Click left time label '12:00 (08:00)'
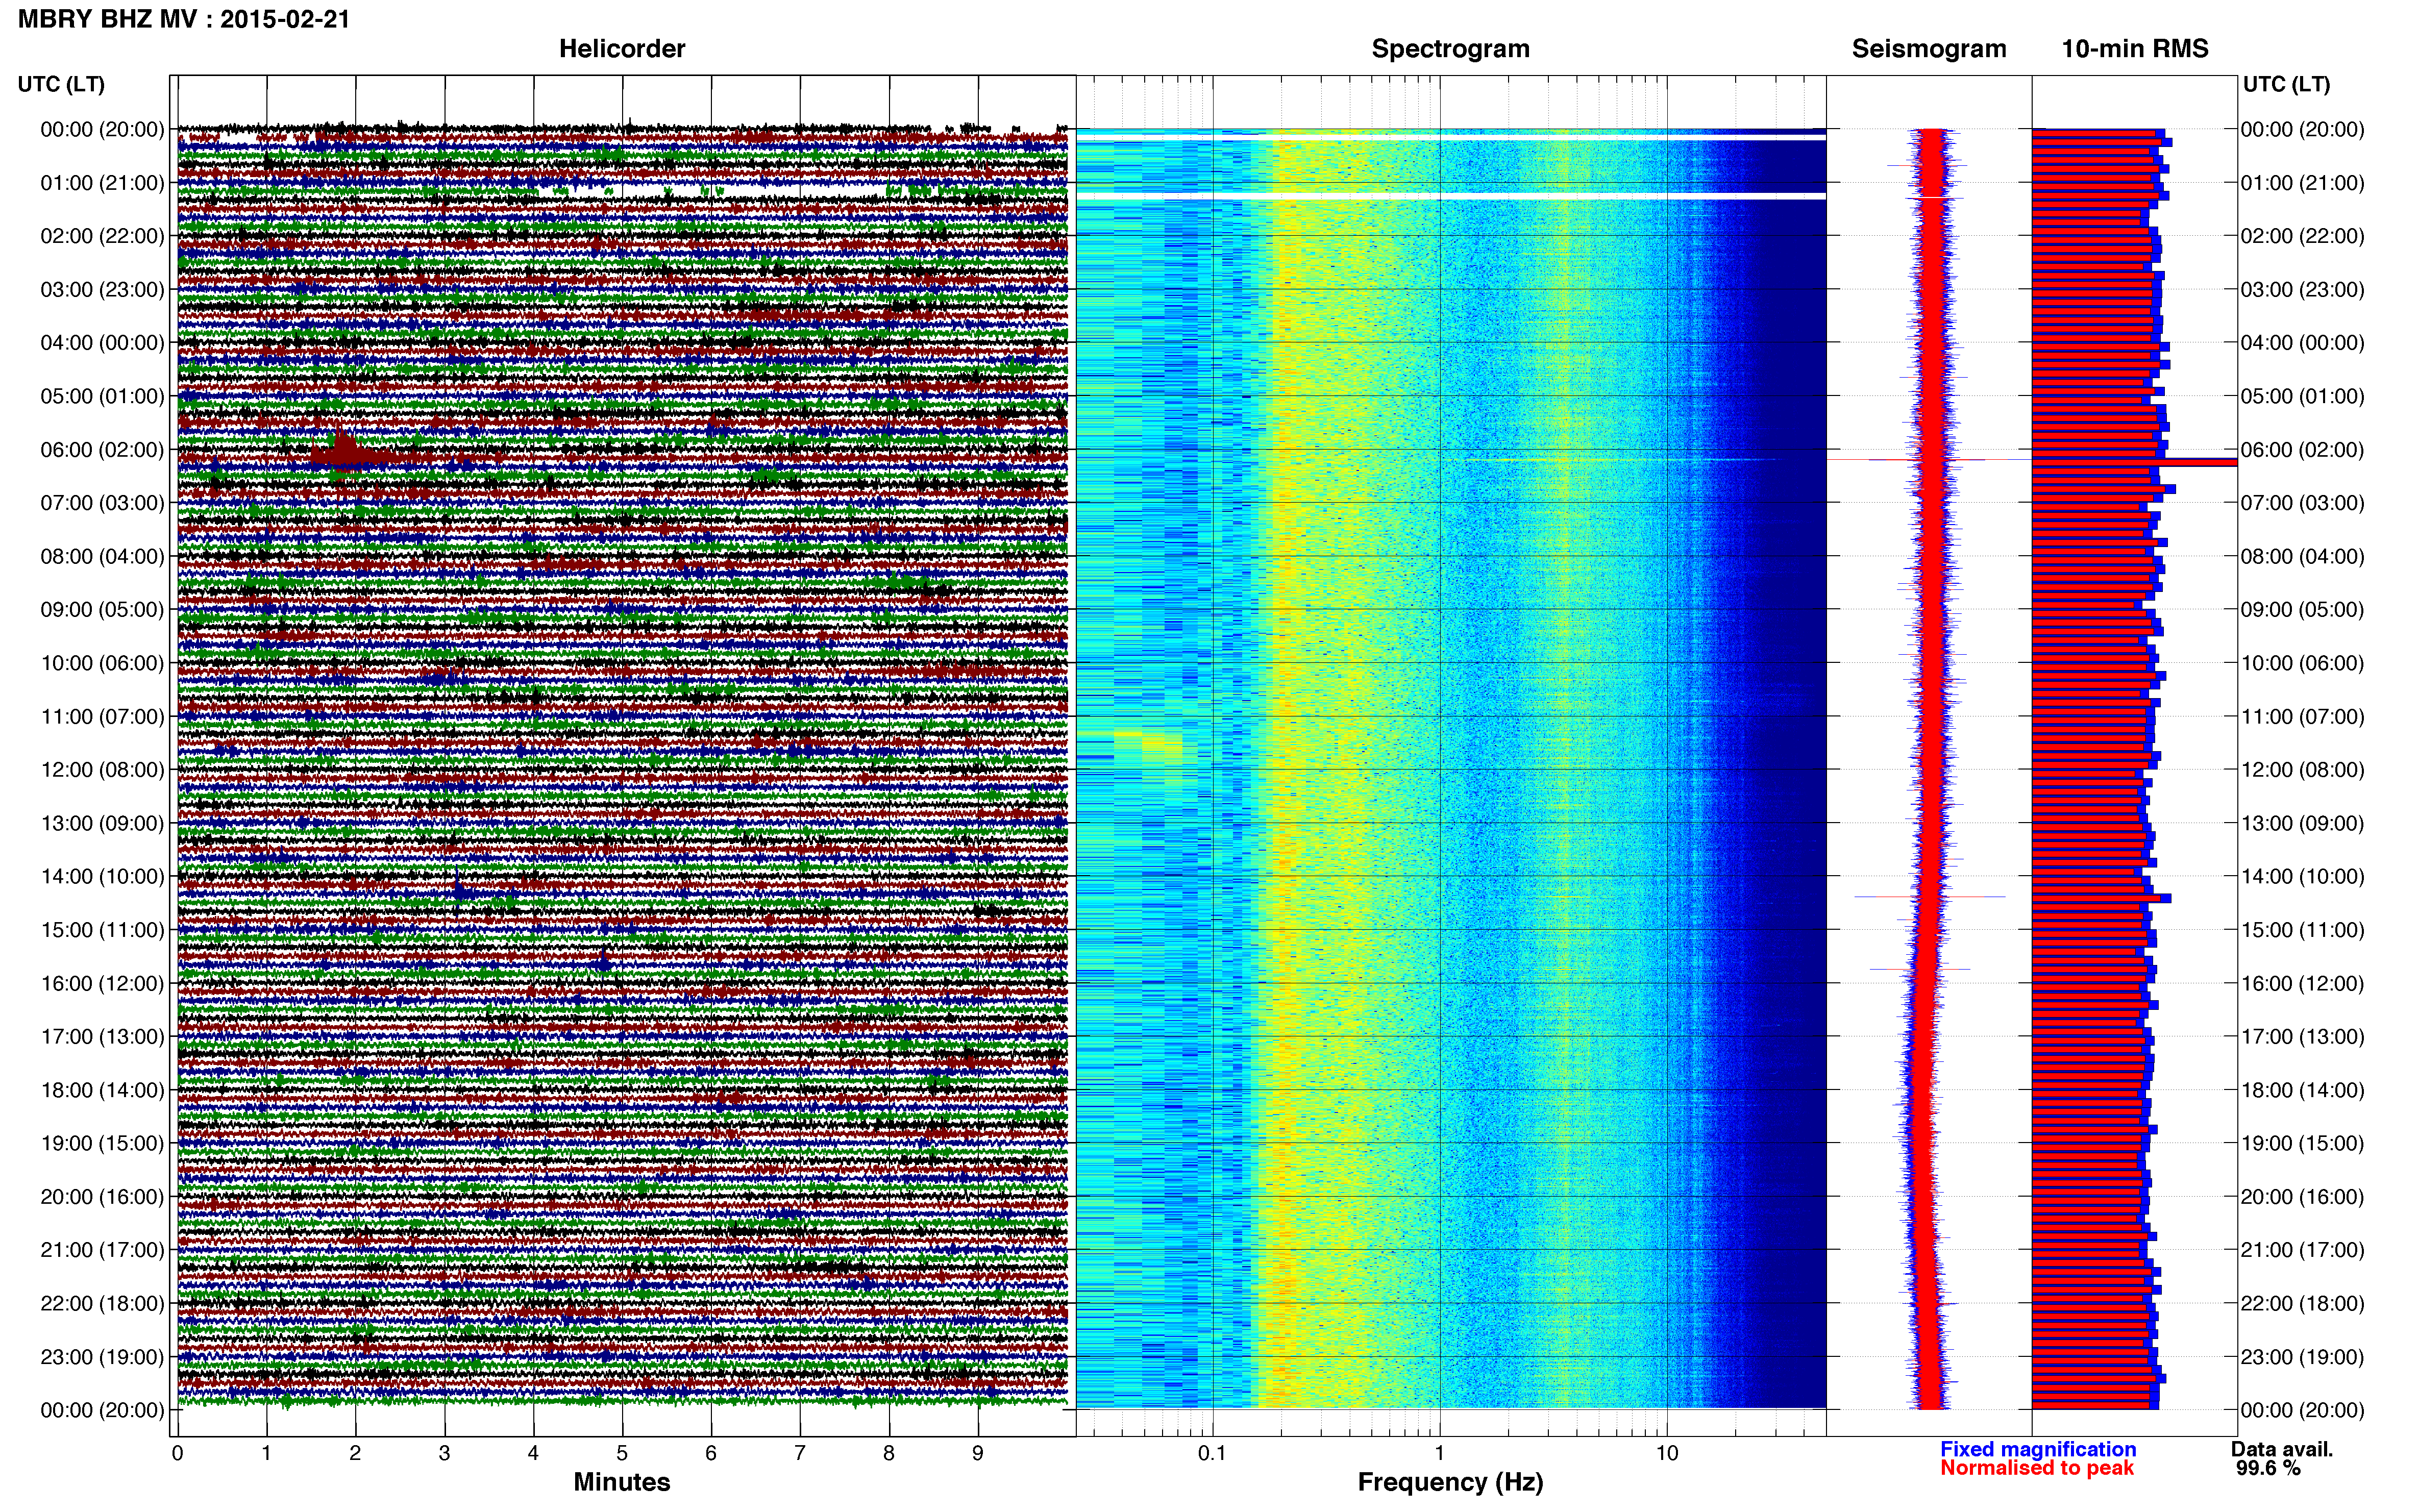This screenshot has width=2419, height=1512. click(102, 769)
